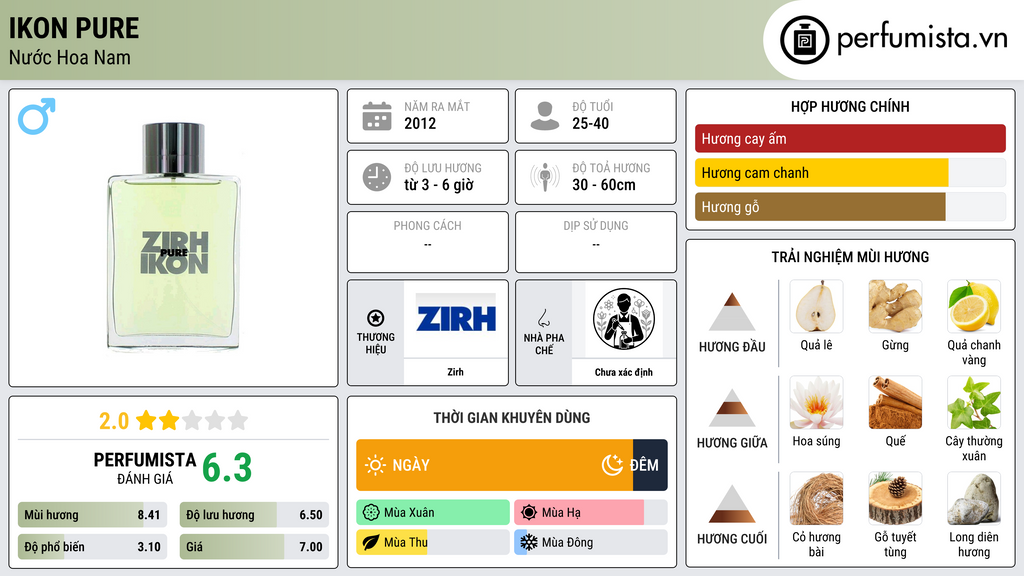This screenshot has width=1024, height=576.
Task: Click the Phong cách style box
Action: pos(428,242)
